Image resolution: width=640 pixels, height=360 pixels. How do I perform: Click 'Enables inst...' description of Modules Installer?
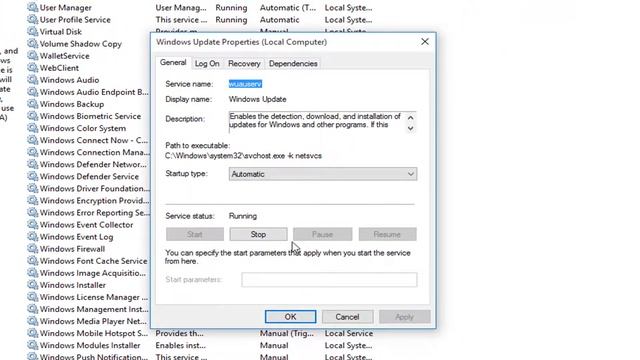[180, 345]
